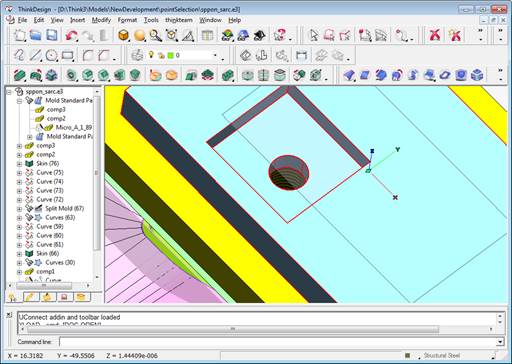This screenshot has width=512, height=364.
Task: Click the New document icon
Action: [20, 35]
